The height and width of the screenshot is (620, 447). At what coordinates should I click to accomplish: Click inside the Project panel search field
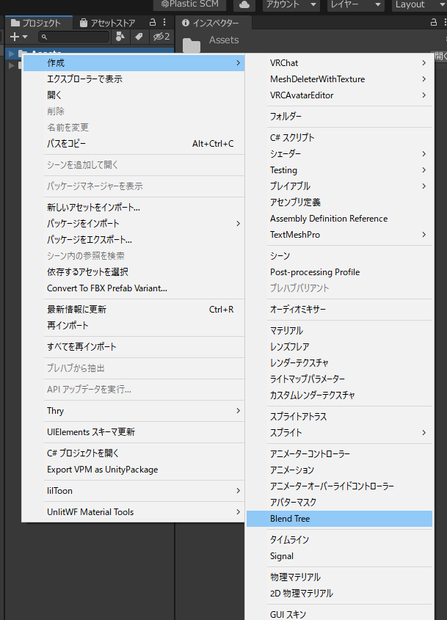click(x=74, y=37)
